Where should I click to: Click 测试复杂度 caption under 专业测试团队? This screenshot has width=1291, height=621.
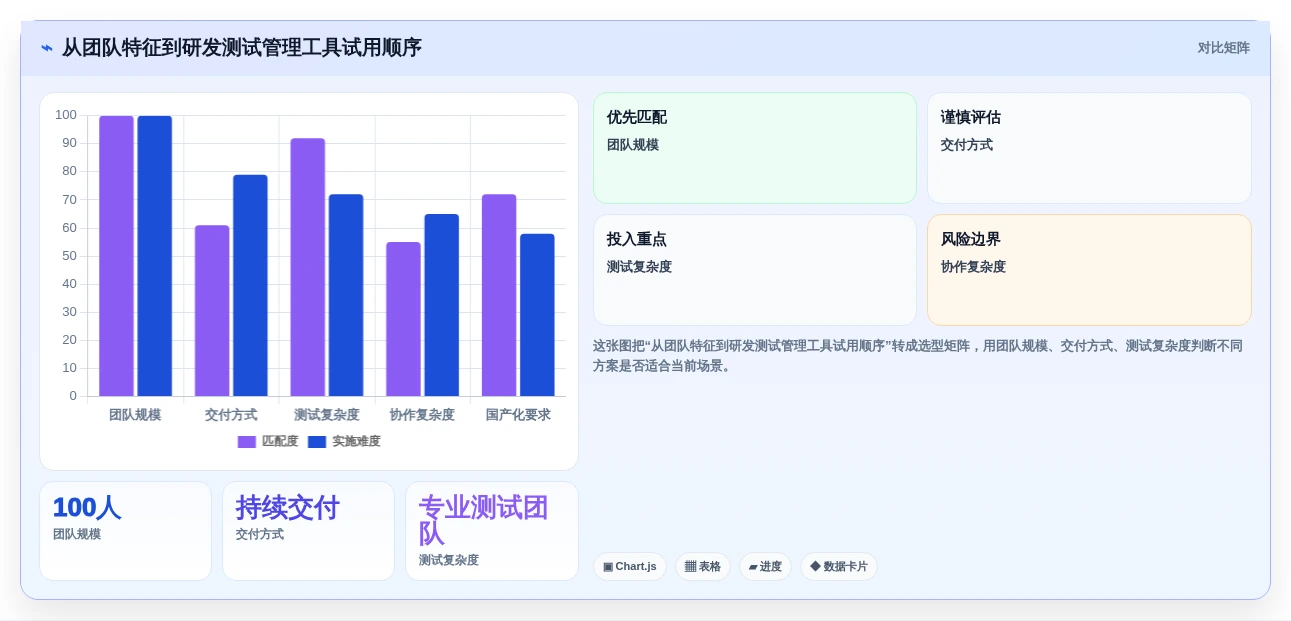tap(449, 561)
